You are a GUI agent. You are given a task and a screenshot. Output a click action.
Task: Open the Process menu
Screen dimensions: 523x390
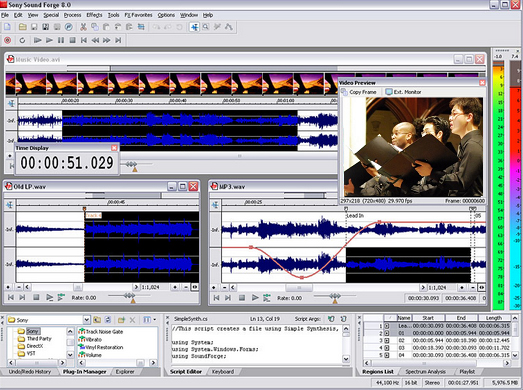(72, 15)
